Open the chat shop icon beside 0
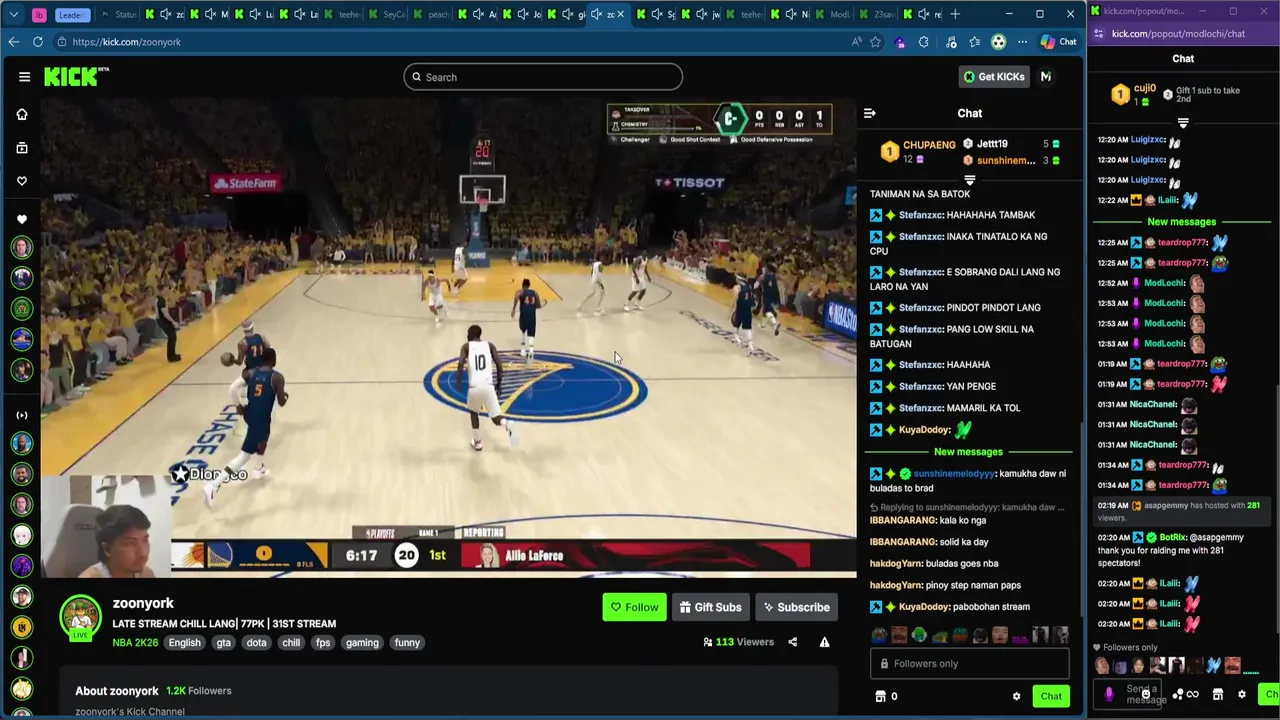Screen dimensions: 1280x720 (x=880, y=696)
